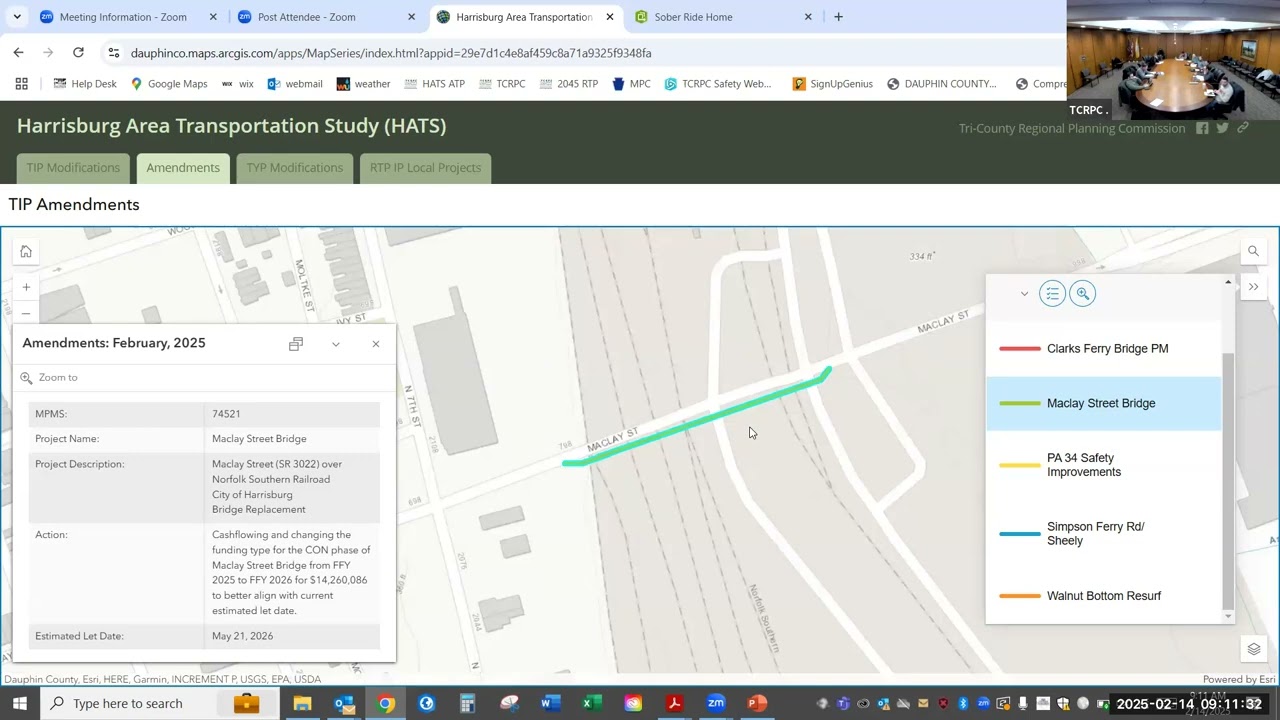Screen dimensions: 1280x720
Task: Open Outlook from the taskbar
Action: 344,703
